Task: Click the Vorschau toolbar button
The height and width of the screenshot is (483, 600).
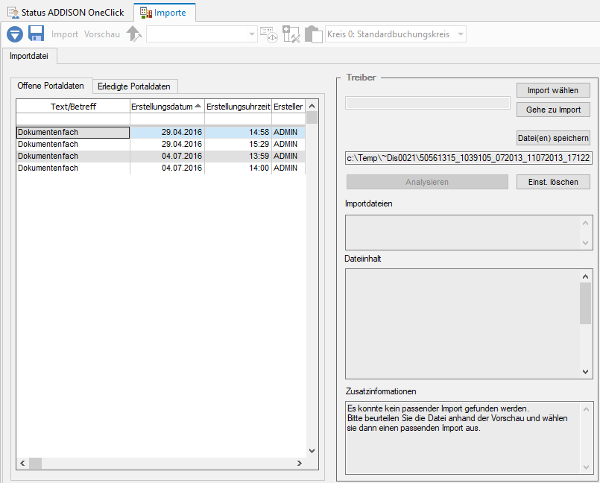Action: click(102, 34)
